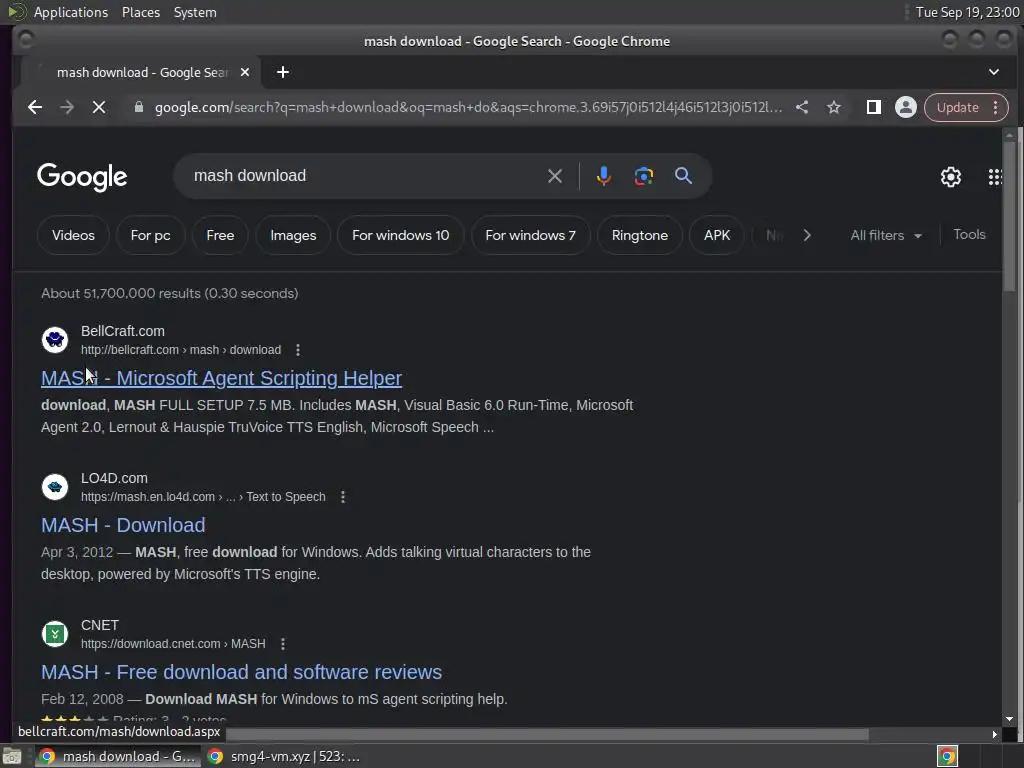Click the padlock site info icon
1024x768 pixels.
138,107
